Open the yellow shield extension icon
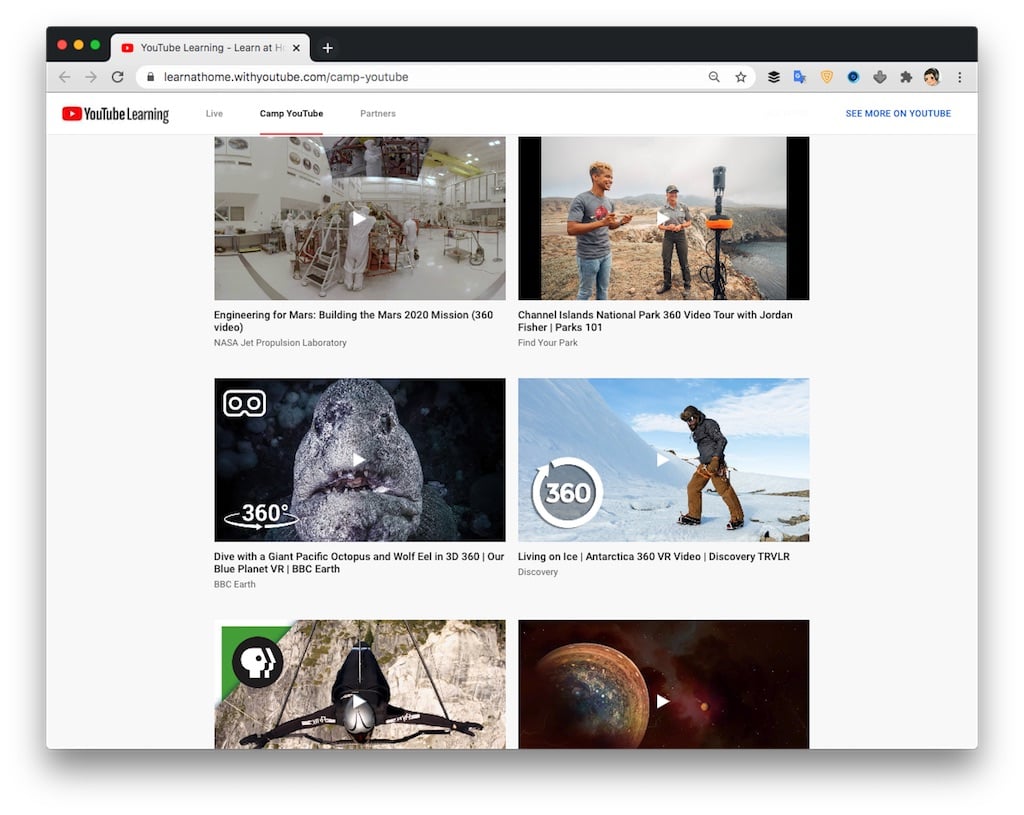Screen dimensions: 1024x815 tap(827, 77)
